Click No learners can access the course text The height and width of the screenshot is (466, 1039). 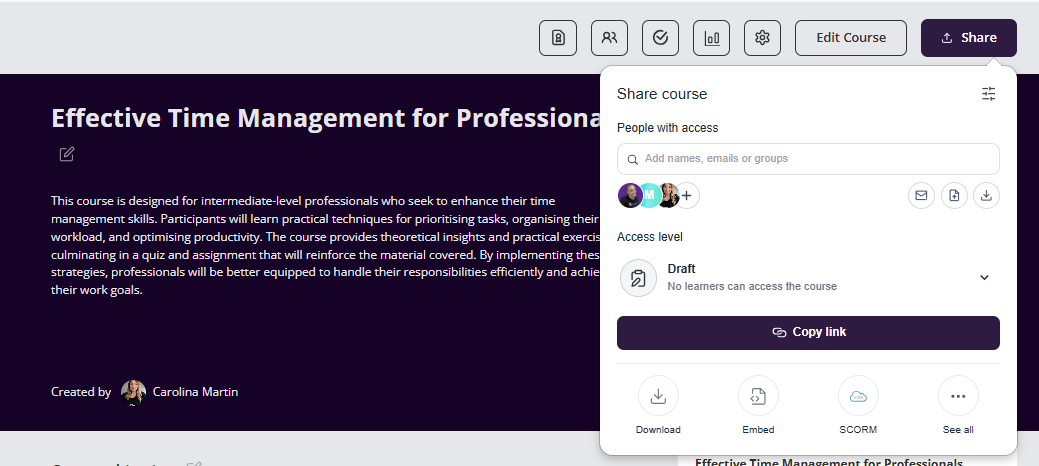[752, 286]
